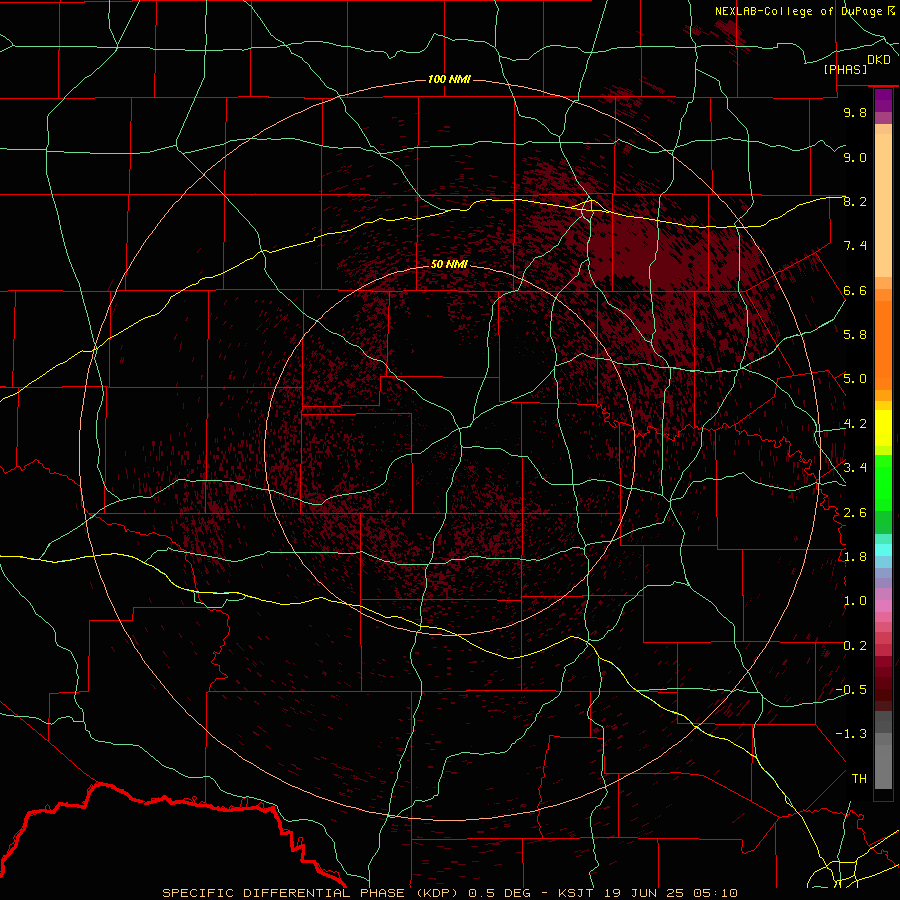Screen dimensions: 900x900
Task: Select the 1.0 scale value
Action: click(x=855, y=601)
